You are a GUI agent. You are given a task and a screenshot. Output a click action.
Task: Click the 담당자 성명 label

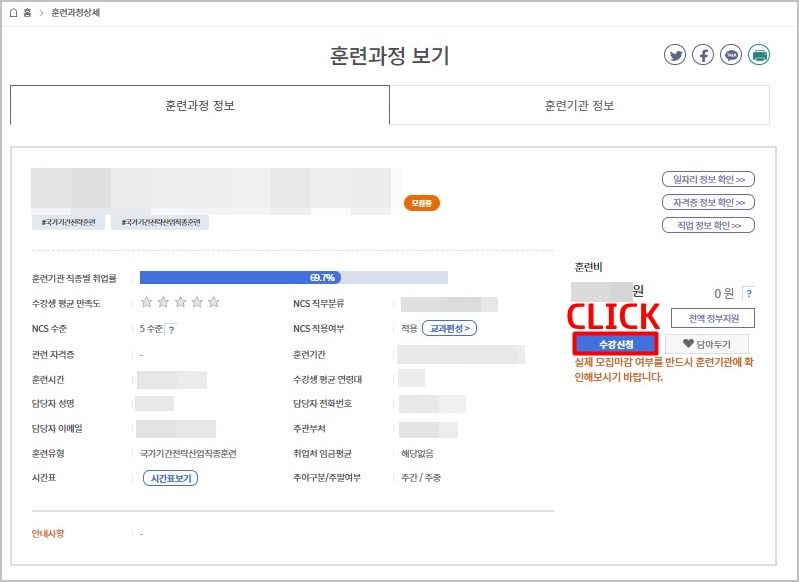53,403
